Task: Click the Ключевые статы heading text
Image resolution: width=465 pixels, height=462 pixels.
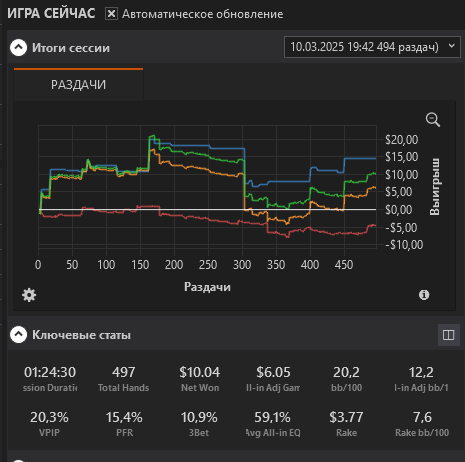Action: [81, 335]
